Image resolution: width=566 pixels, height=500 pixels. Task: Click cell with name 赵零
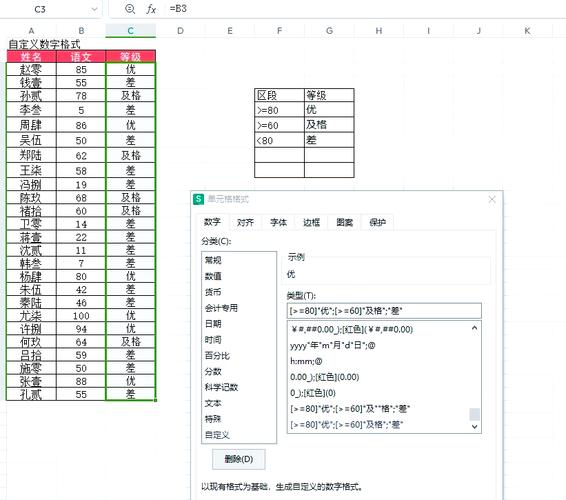31,69
